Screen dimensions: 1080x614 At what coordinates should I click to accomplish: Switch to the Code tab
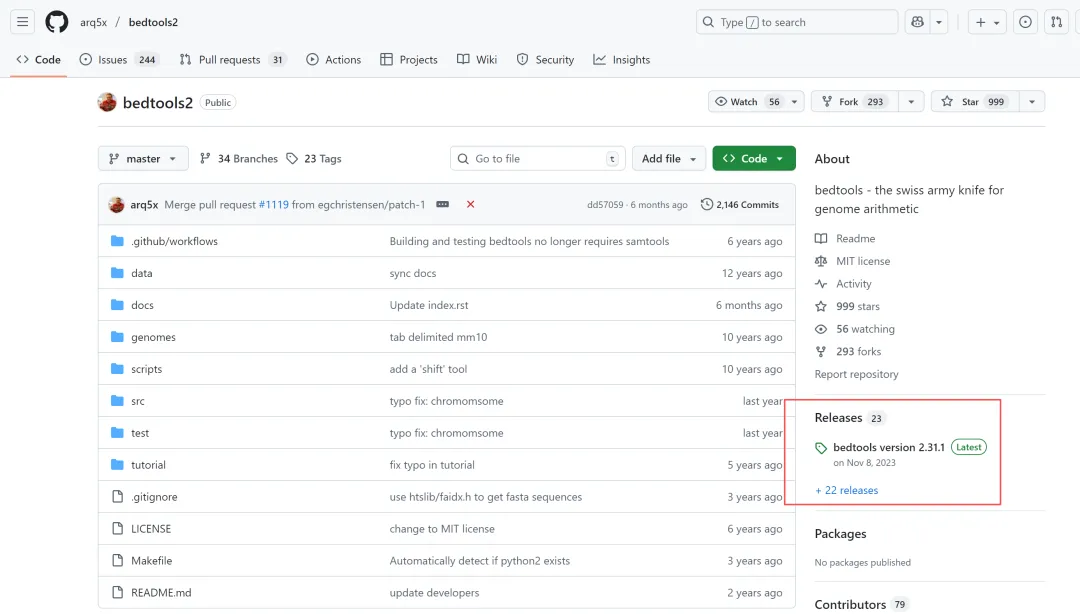point(39,59)
